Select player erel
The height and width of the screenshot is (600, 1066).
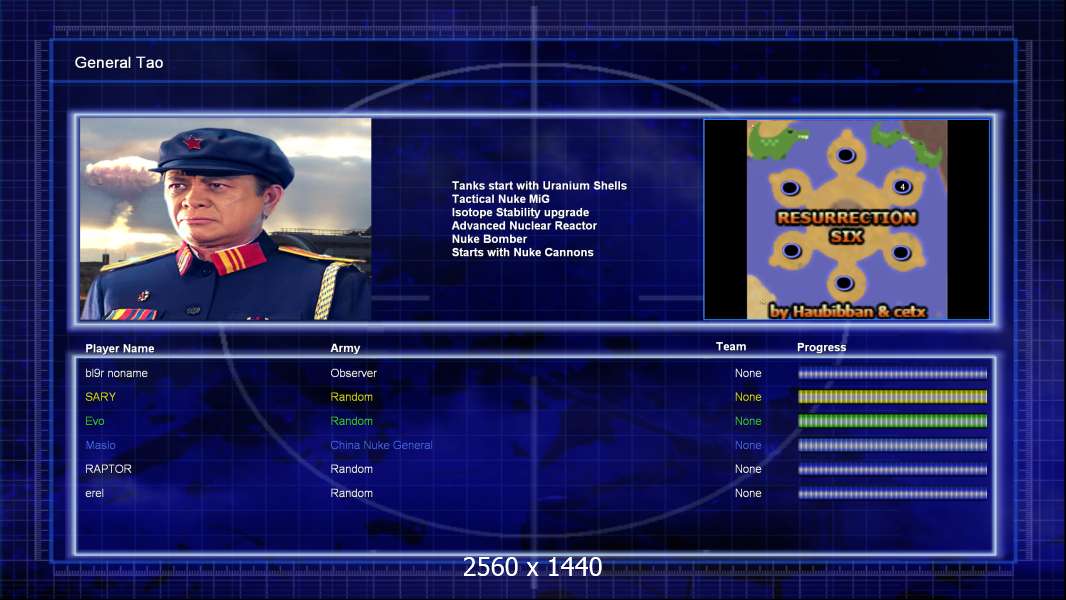click(x=94, y=493)
